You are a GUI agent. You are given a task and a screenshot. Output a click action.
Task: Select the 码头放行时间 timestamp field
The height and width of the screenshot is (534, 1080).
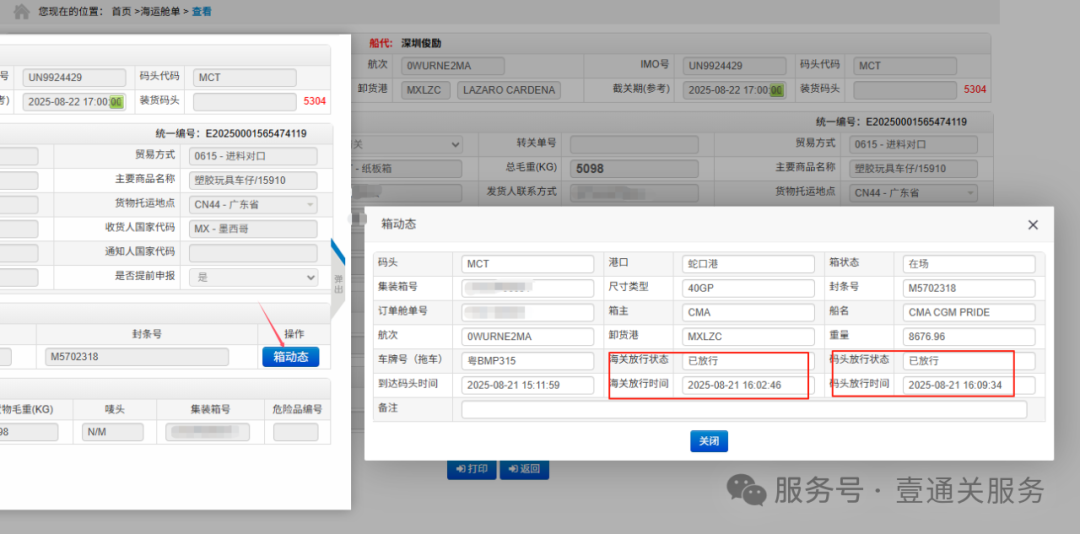(968, 385)
